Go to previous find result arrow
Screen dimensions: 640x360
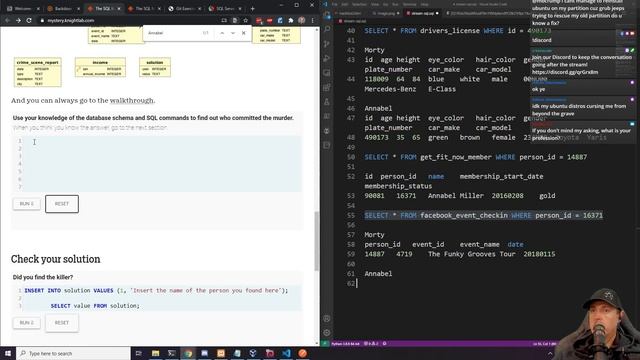(222, 33)
